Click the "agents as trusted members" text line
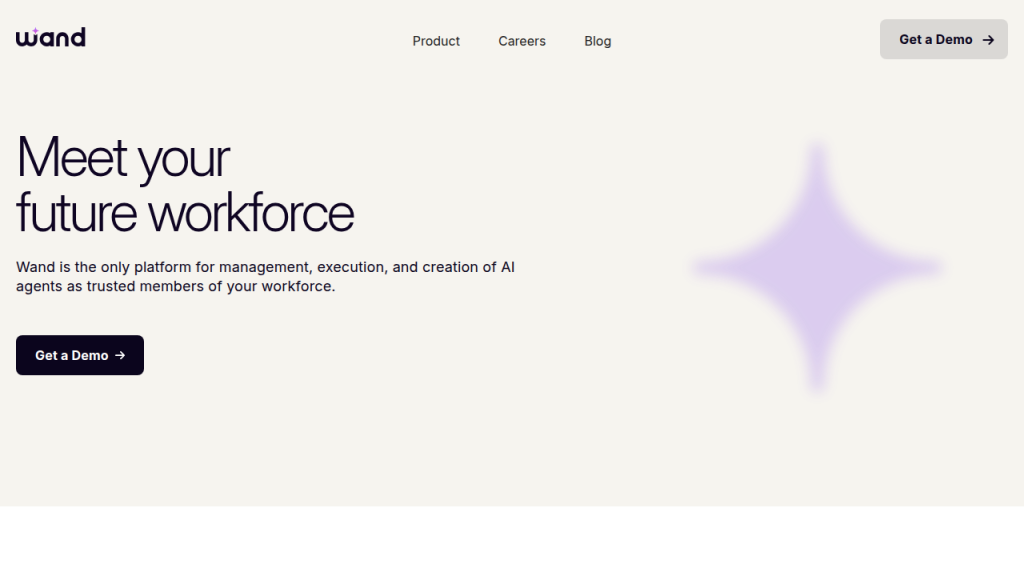The height and width of the screenshot is (576, 1024). (175, 286)
